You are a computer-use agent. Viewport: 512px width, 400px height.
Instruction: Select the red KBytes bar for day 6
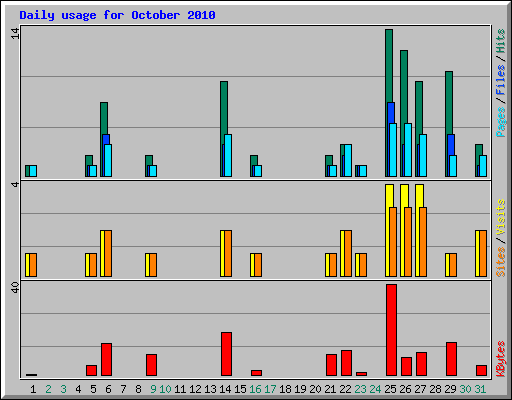[x=106, y=359]
